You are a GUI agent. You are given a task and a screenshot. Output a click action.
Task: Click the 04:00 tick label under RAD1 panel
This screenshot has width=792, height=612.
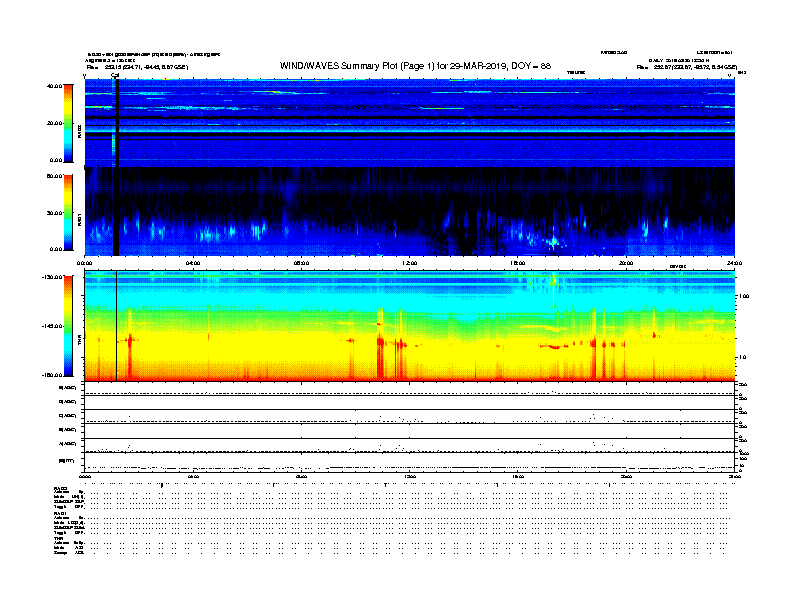[193, 263]
